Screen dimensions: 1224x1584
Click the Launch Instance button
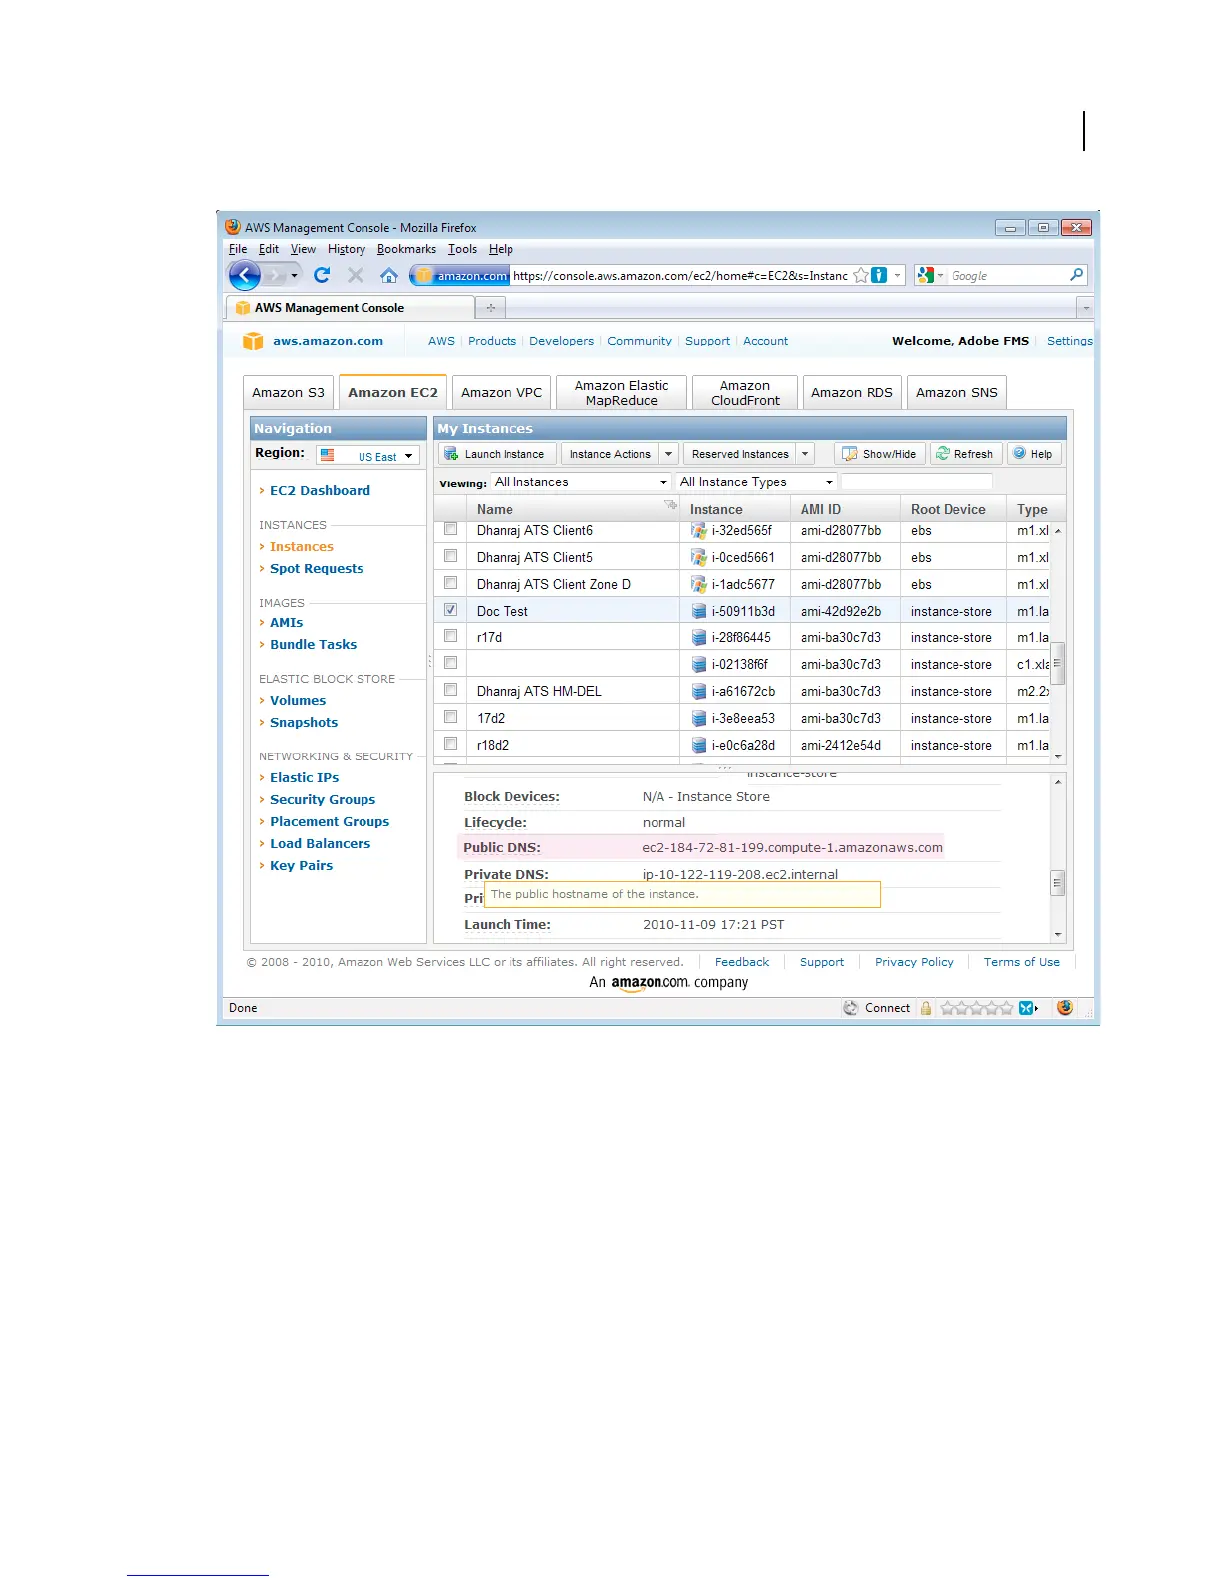click(x=496, y=454)
